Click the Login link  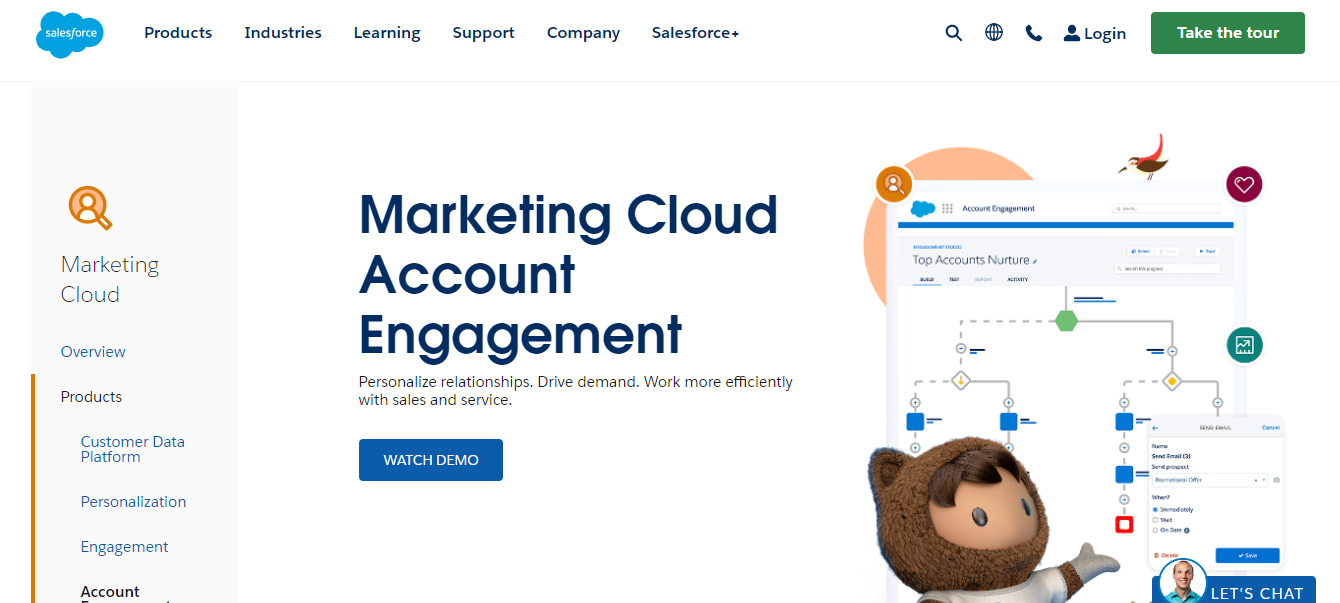click(x=1094, y=33)
